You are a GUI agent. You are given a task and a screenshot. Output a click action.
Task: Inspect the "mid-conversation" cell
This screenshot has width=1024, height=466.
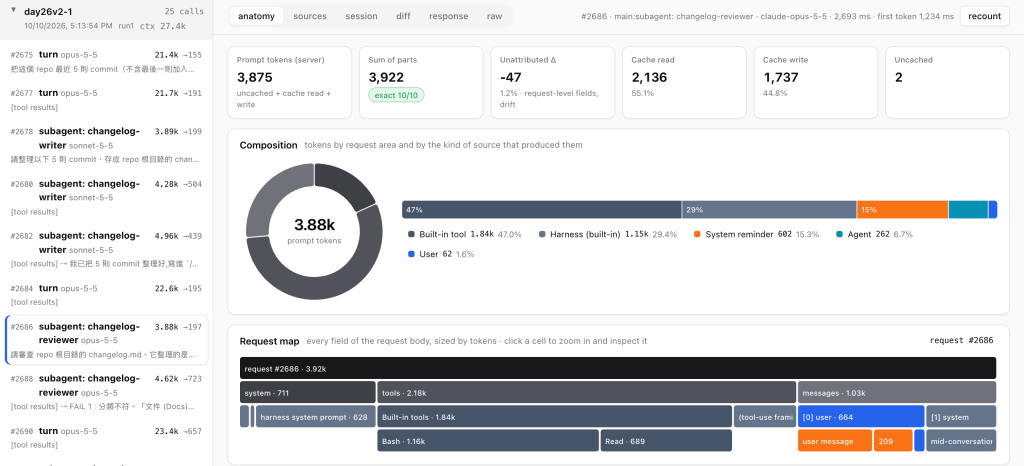tap(961, 441)
